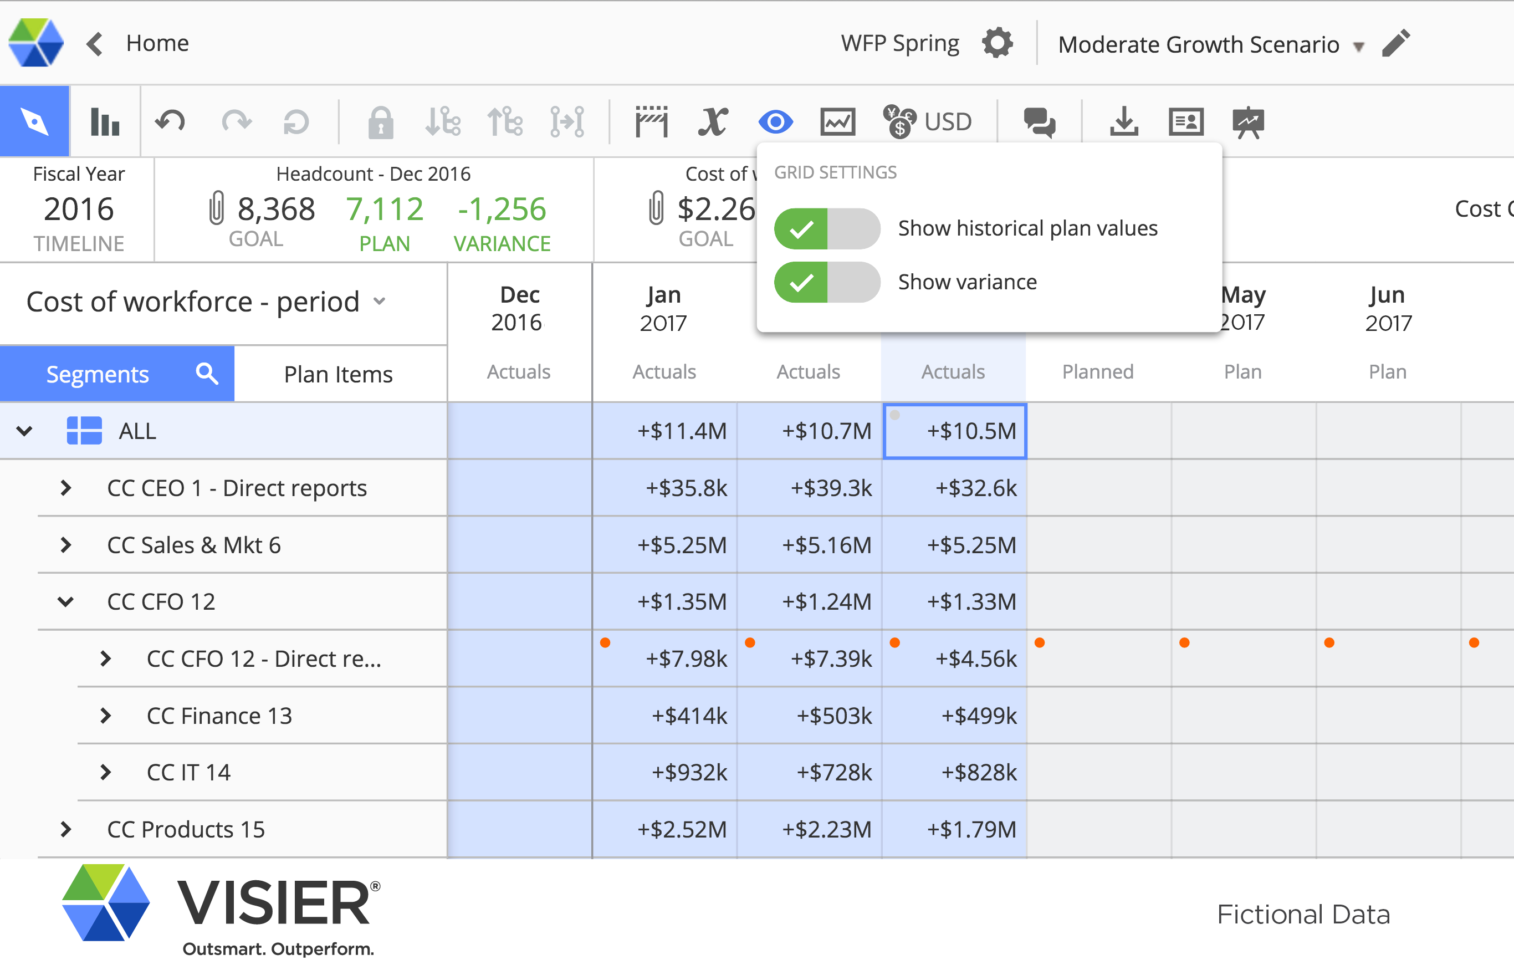Image resolution: width=1514 pixels, height=970 pixels.
Task: Toggle off Show variance
Action: (827, 282)
